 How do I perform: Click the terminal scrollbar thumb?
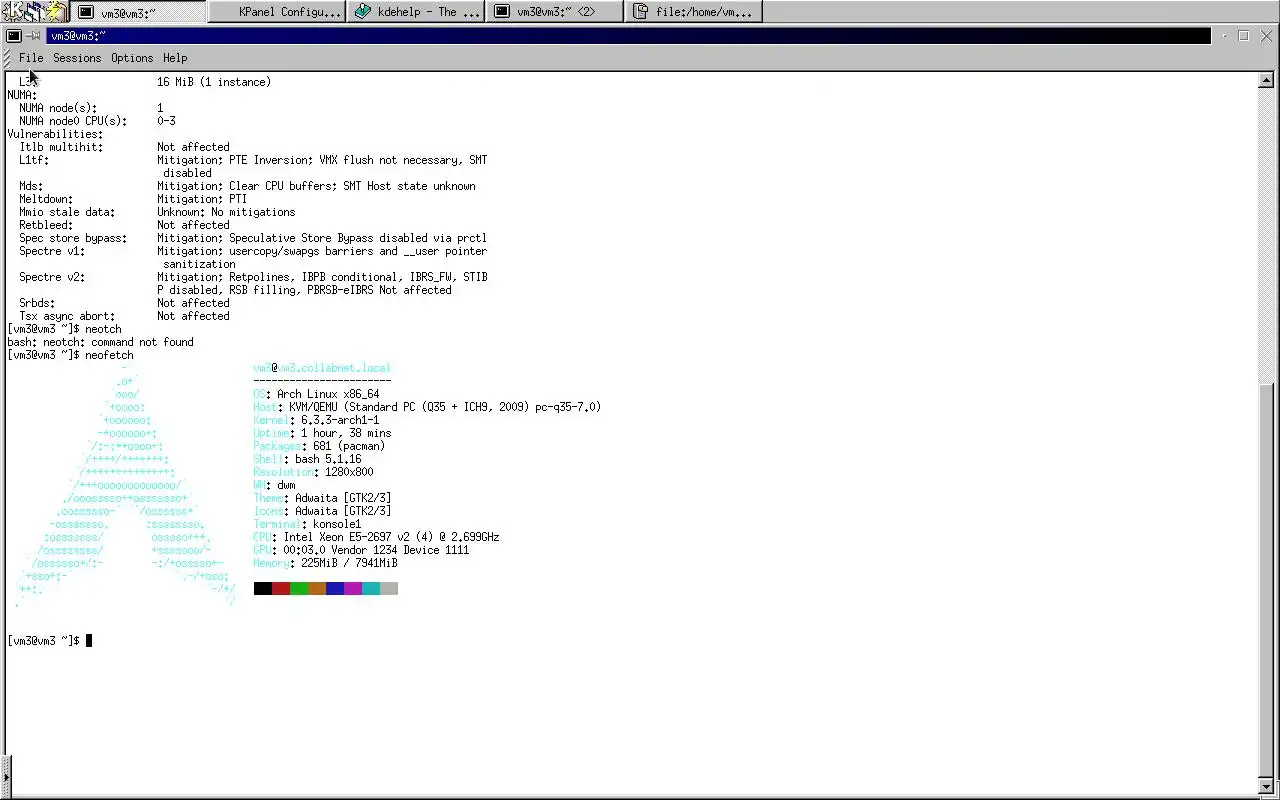click(x=1266, y=581)
